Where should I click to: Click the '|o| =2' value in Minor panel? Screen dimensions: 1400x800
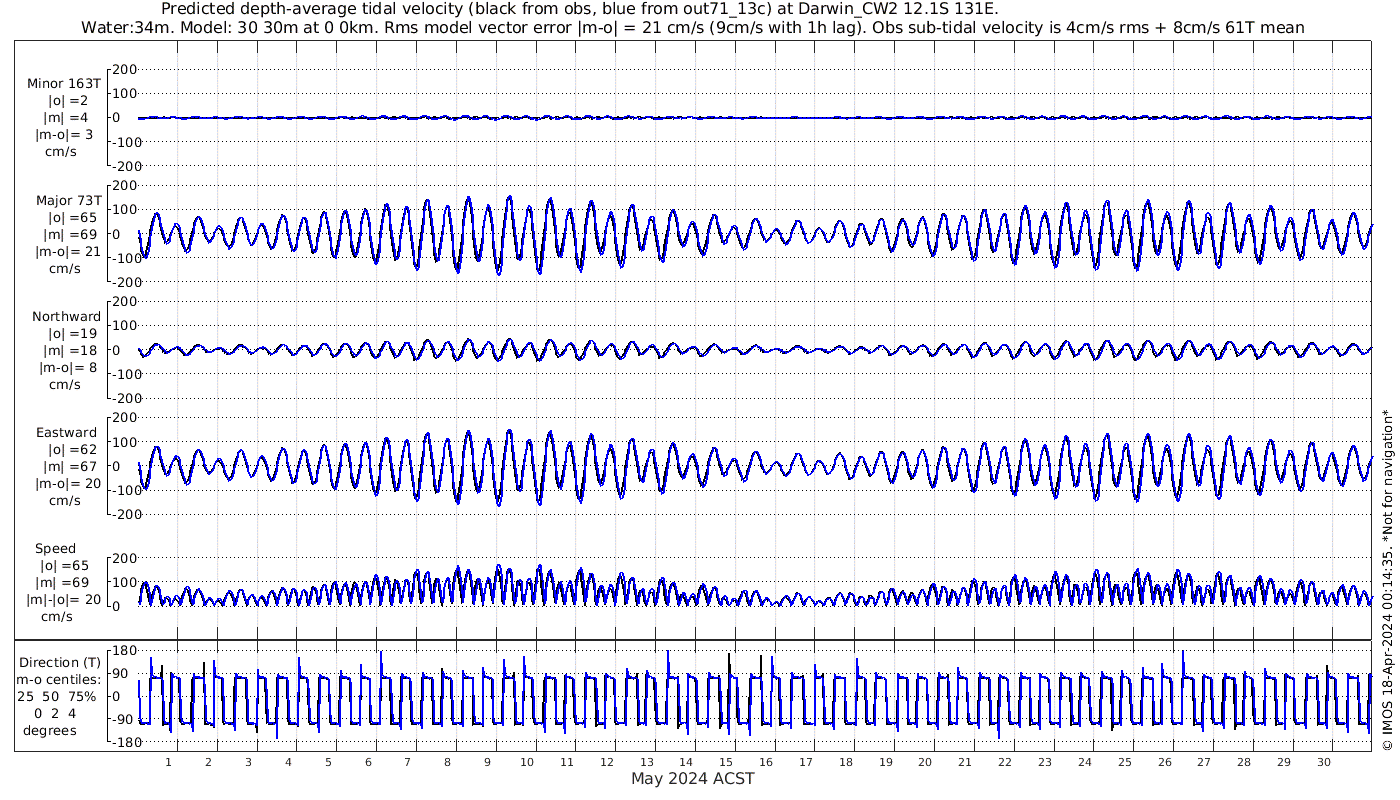point(68,101)
